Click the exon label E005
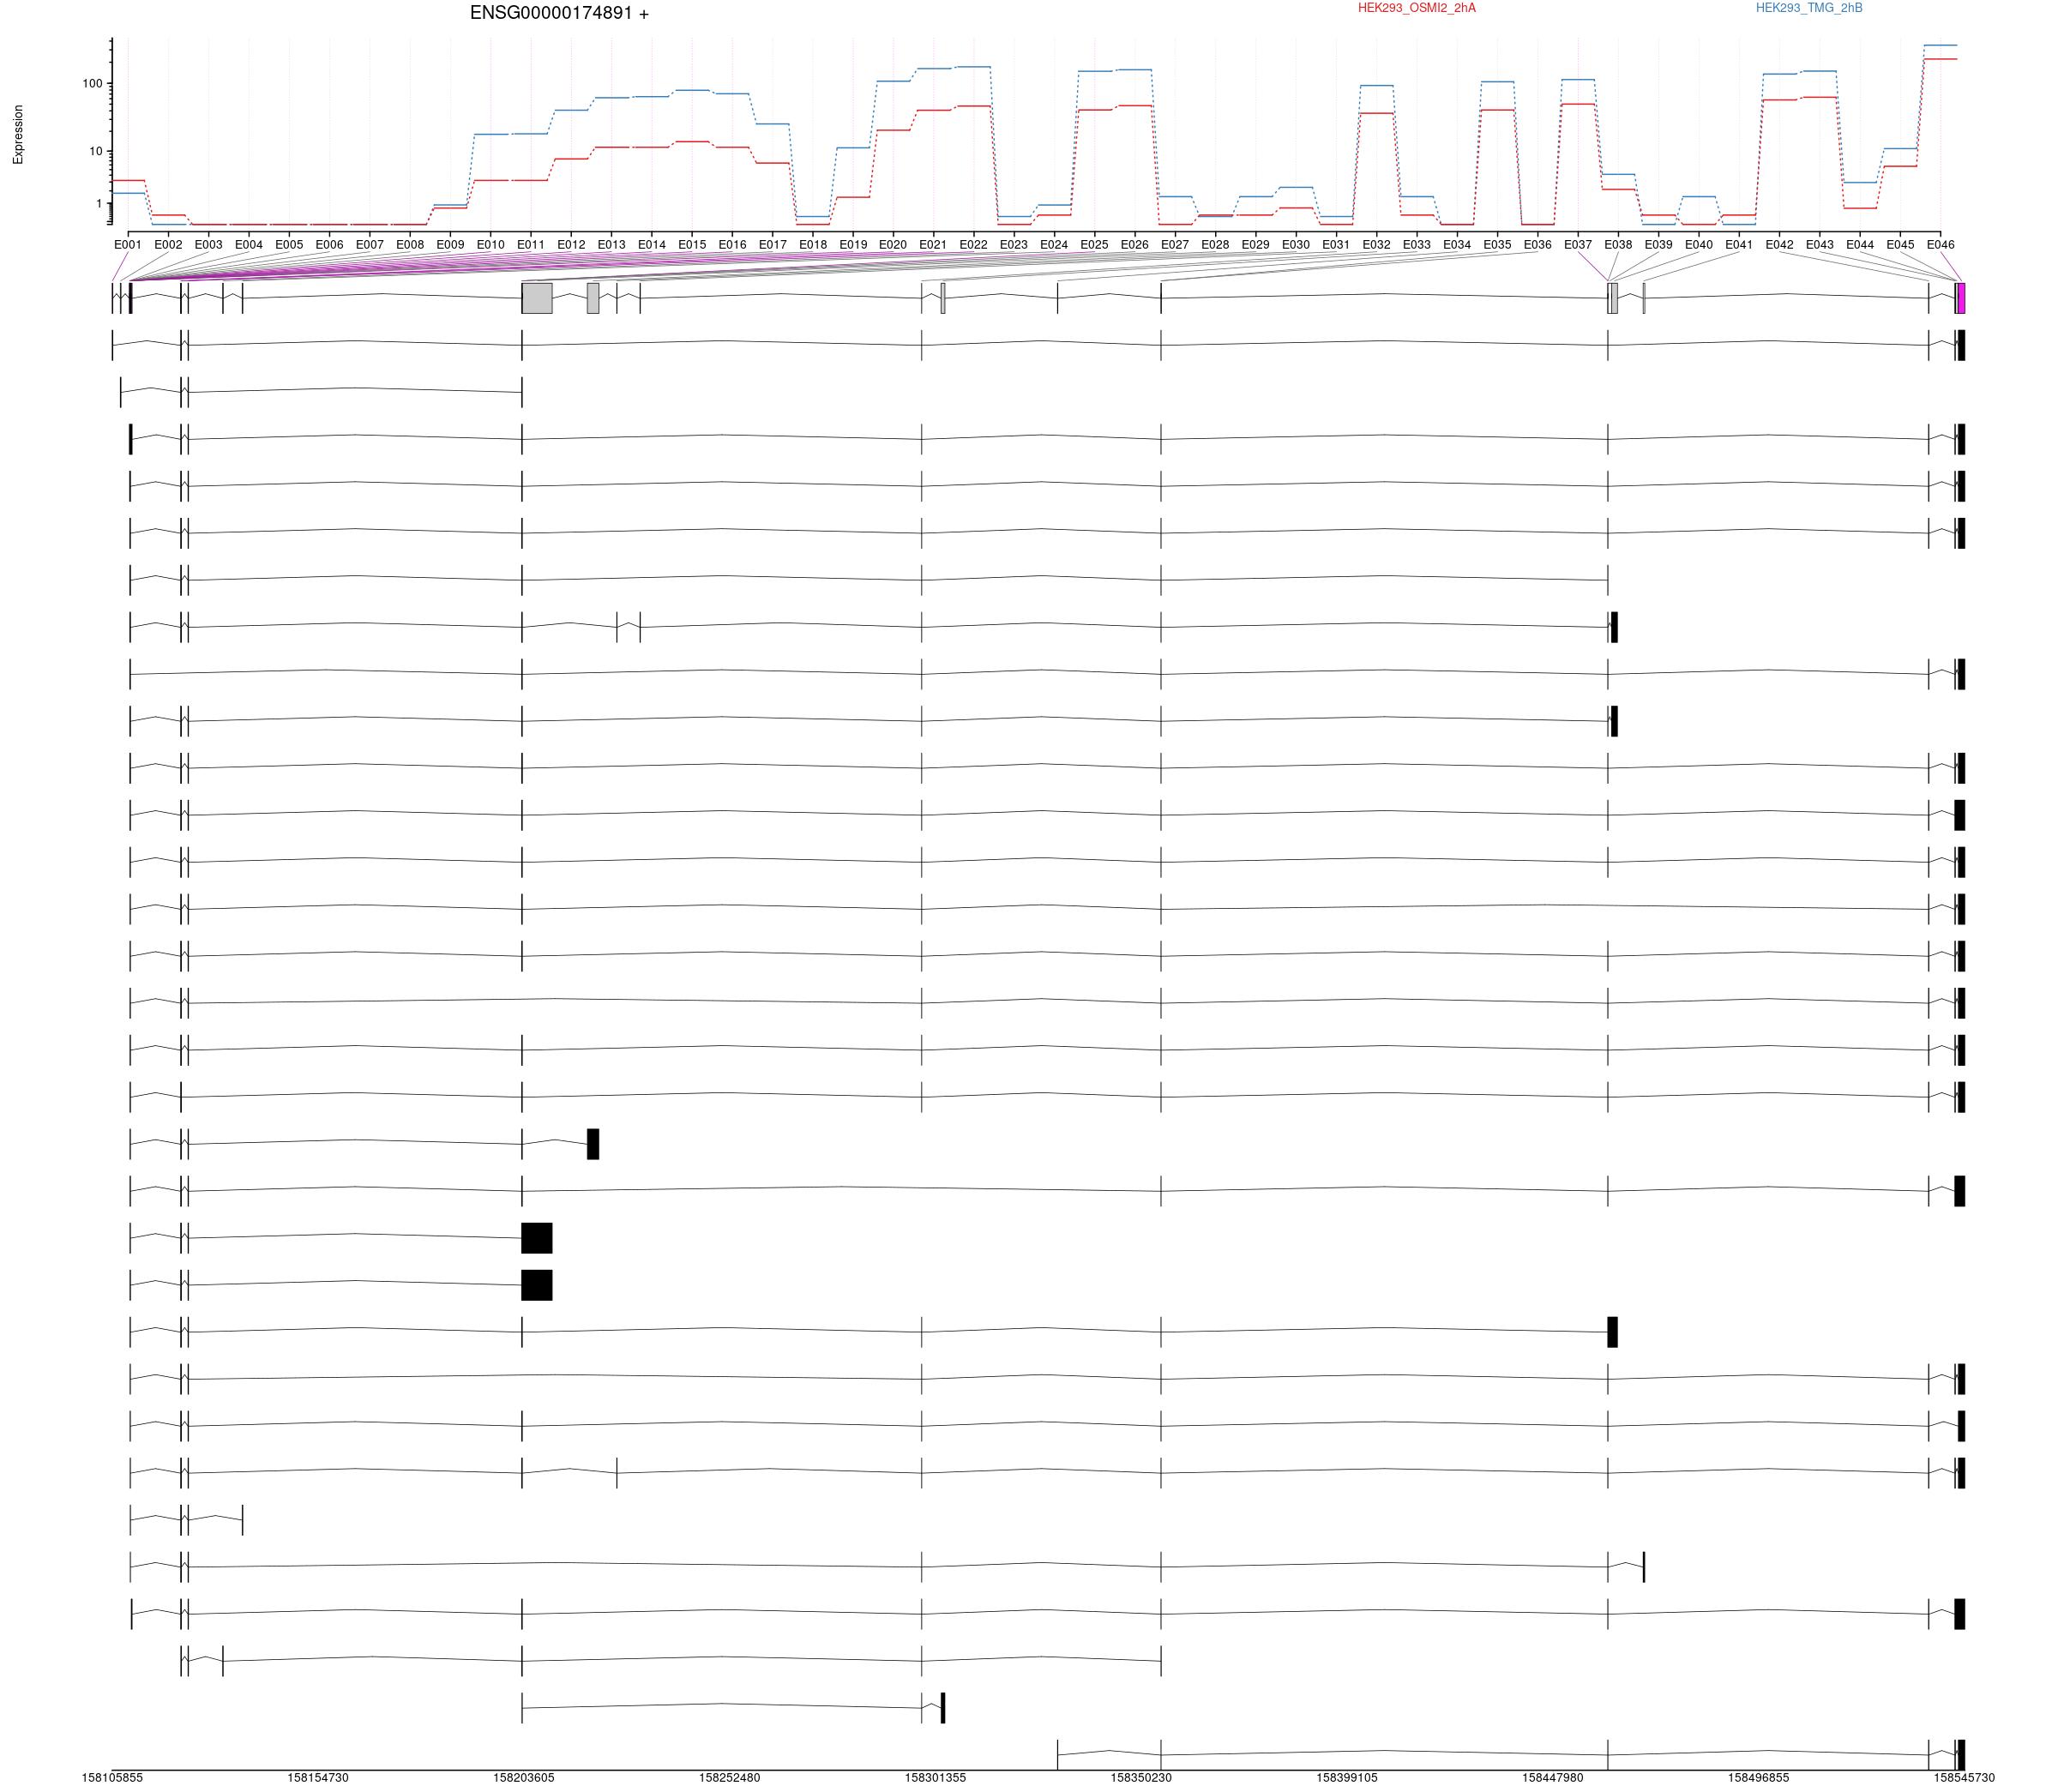This screenshot has width=2058, height=1792. pyautogui.click(x=289, y=244)
